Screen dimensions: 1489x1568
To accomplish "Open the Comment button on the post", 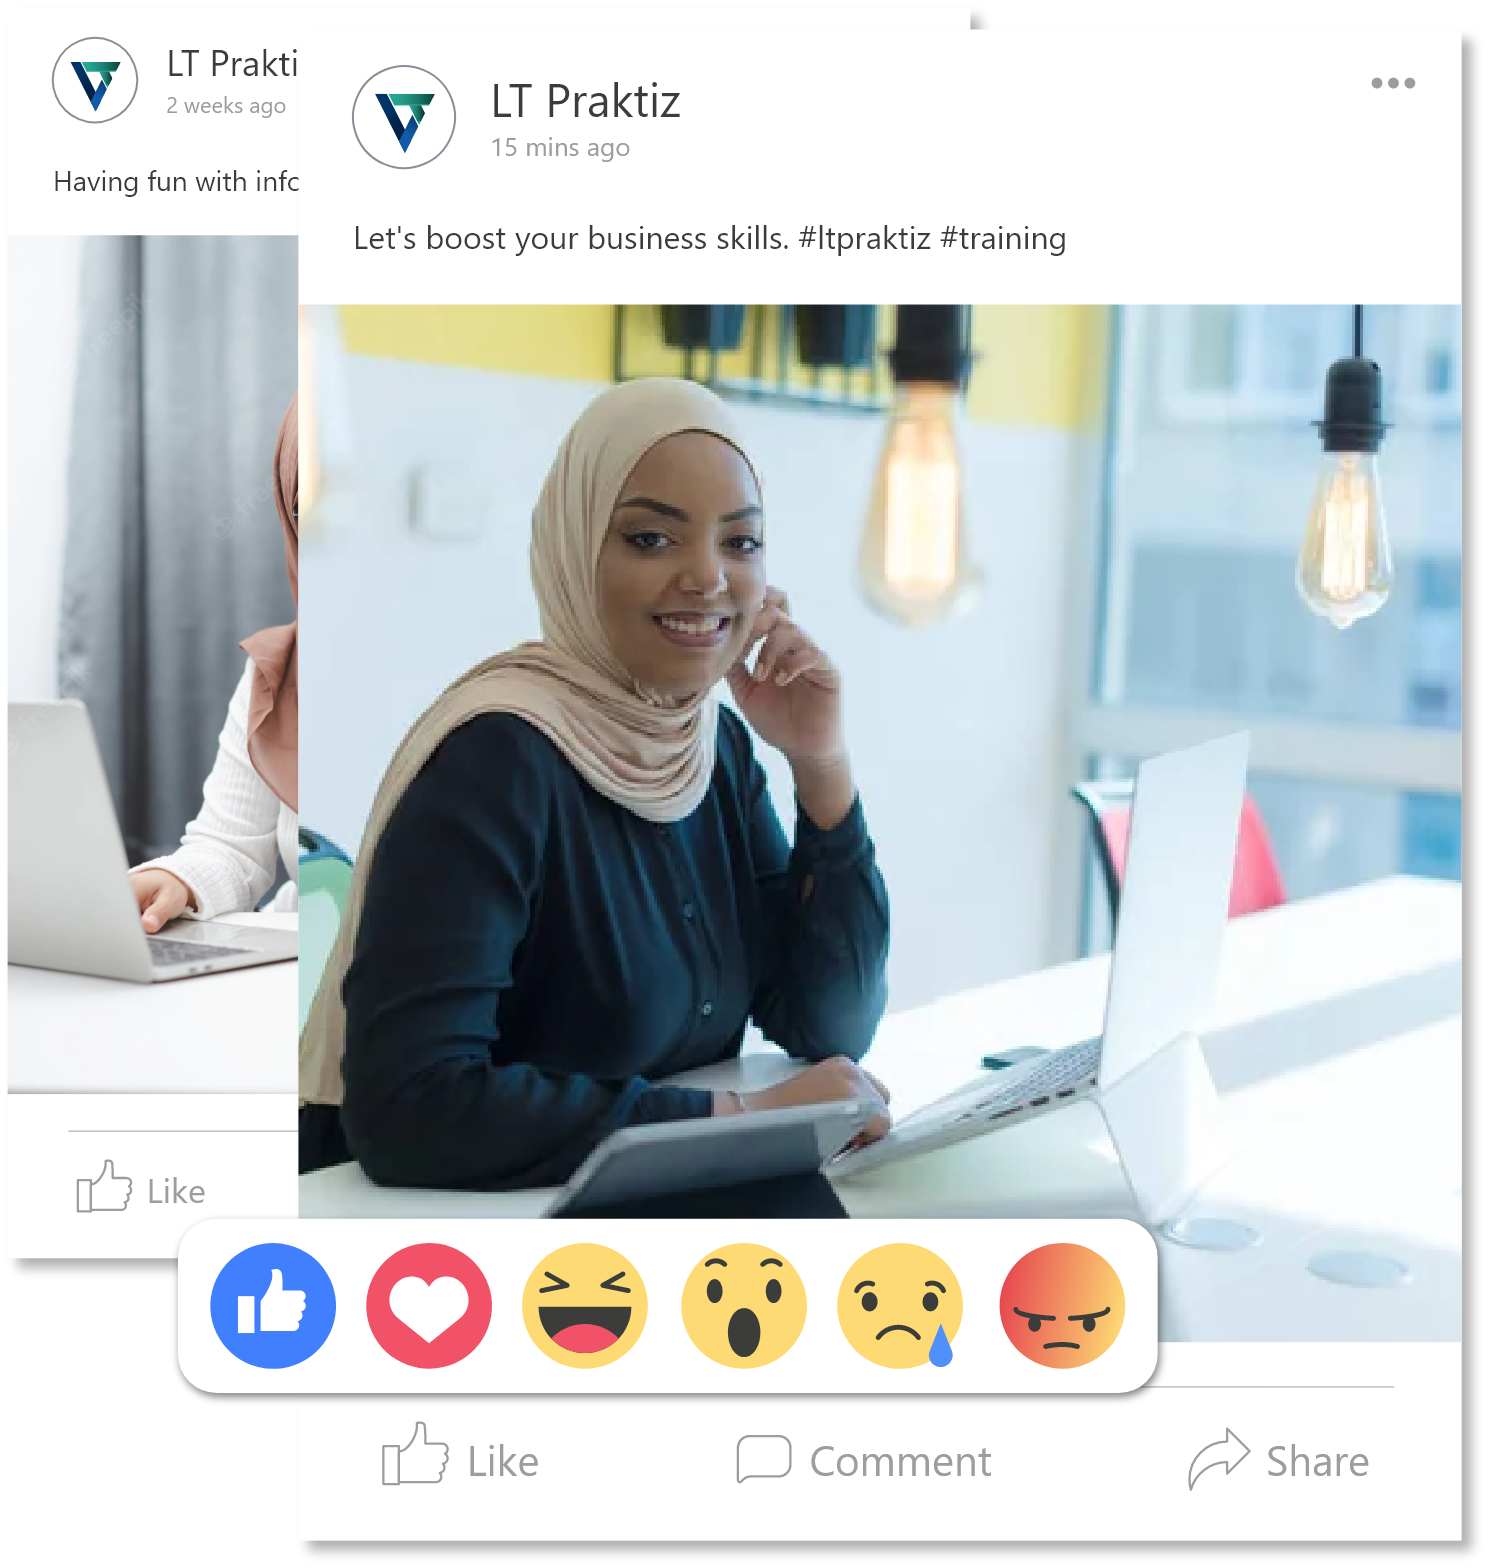I will click(863, 1461).
